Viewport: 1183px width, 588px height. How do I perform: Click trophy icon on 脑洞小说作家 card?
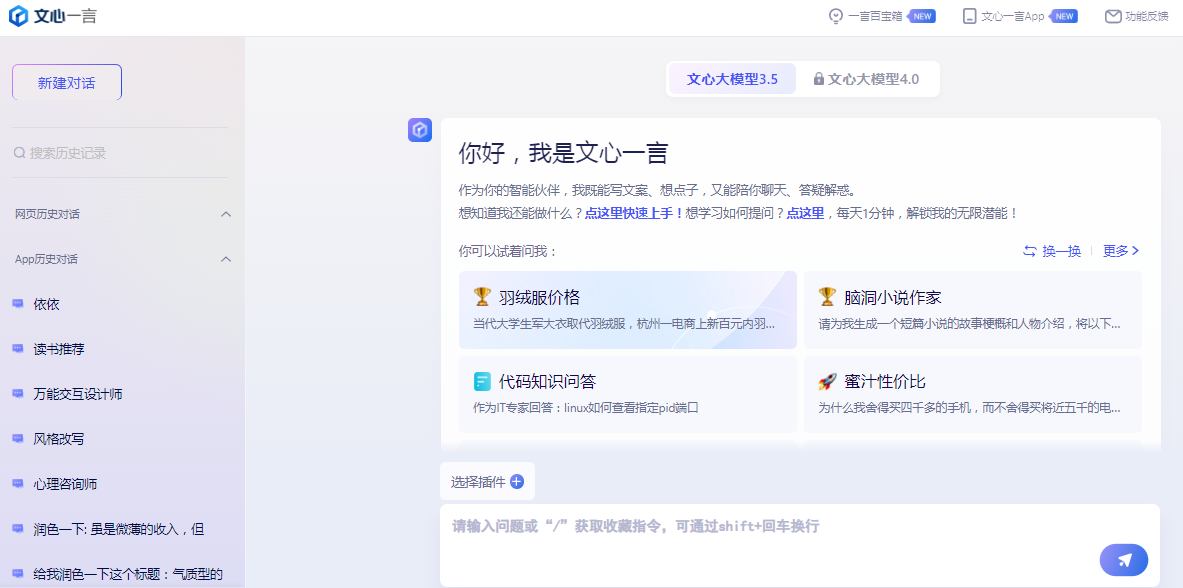(x=828, y=297)
